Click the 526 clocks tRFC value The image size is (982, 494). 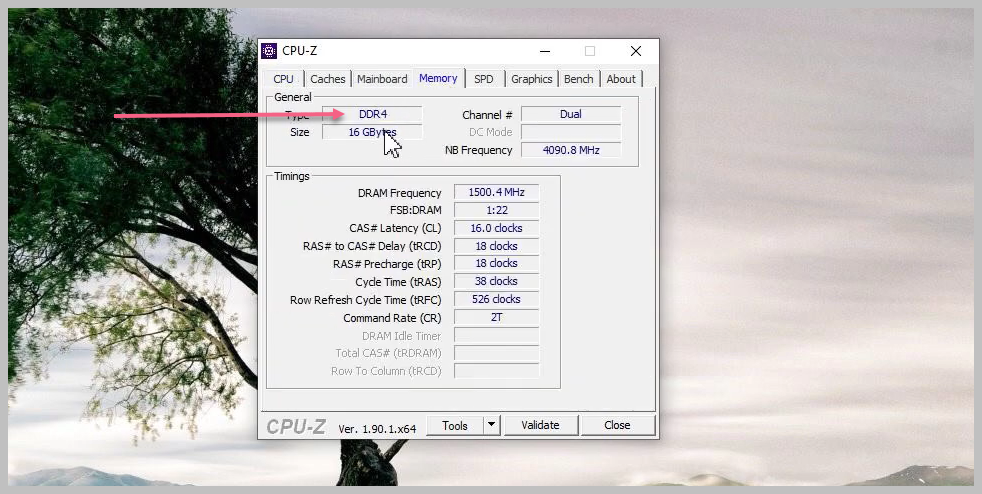(x=497, y=299)
